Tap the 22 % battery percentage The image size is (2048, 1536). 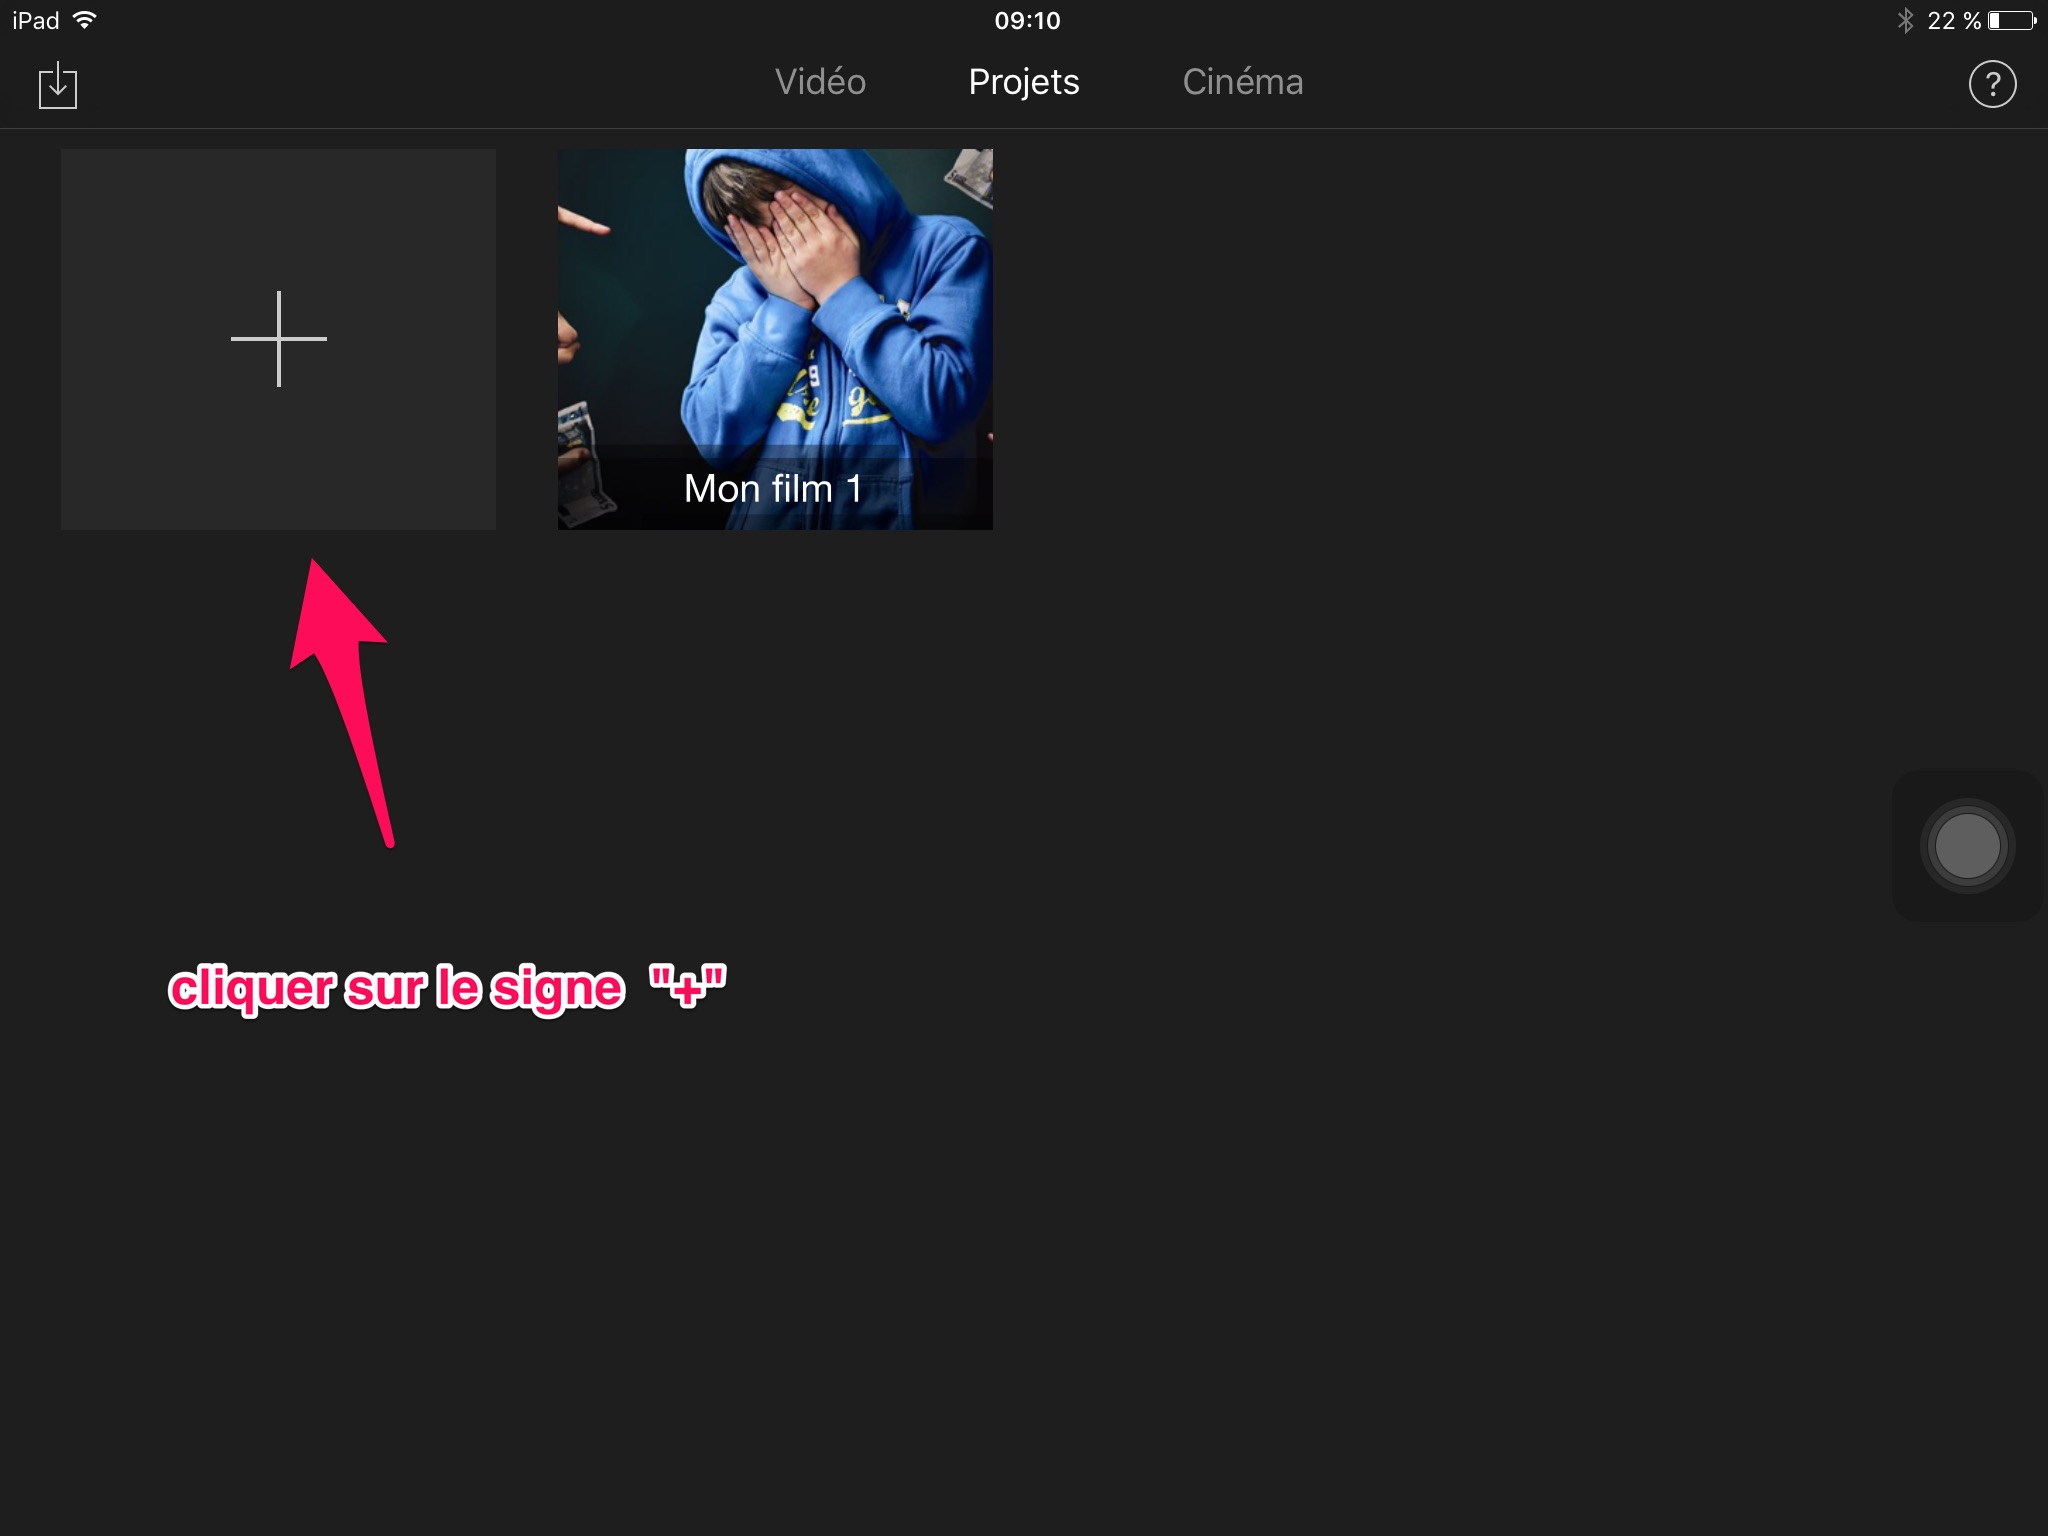1953,21
